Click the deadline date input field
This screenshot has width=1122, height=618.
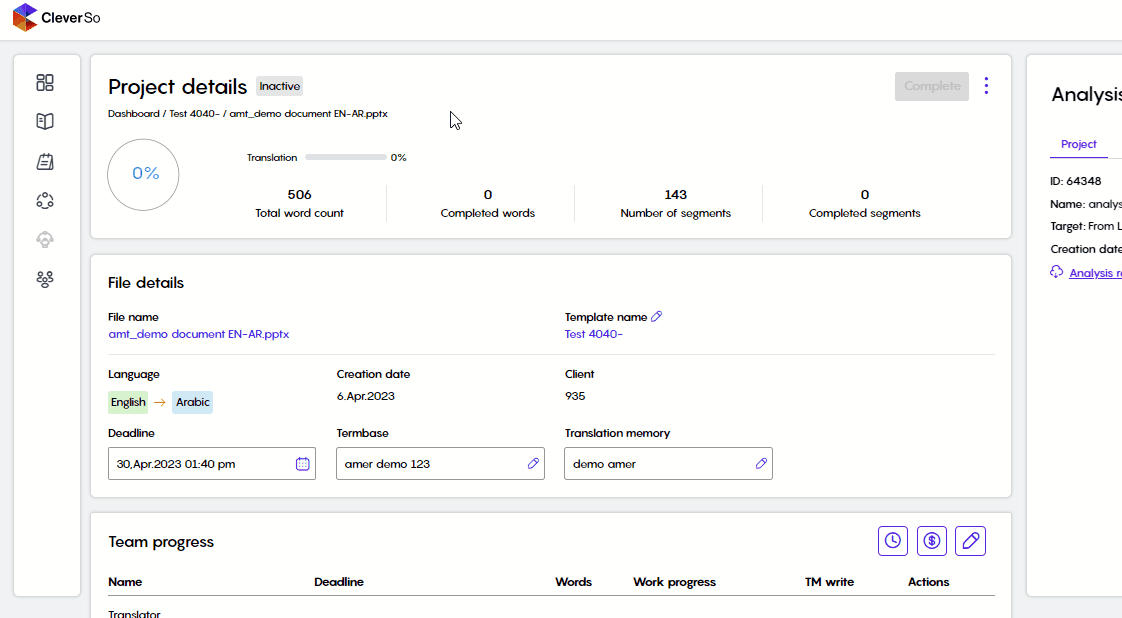[212, 464]
